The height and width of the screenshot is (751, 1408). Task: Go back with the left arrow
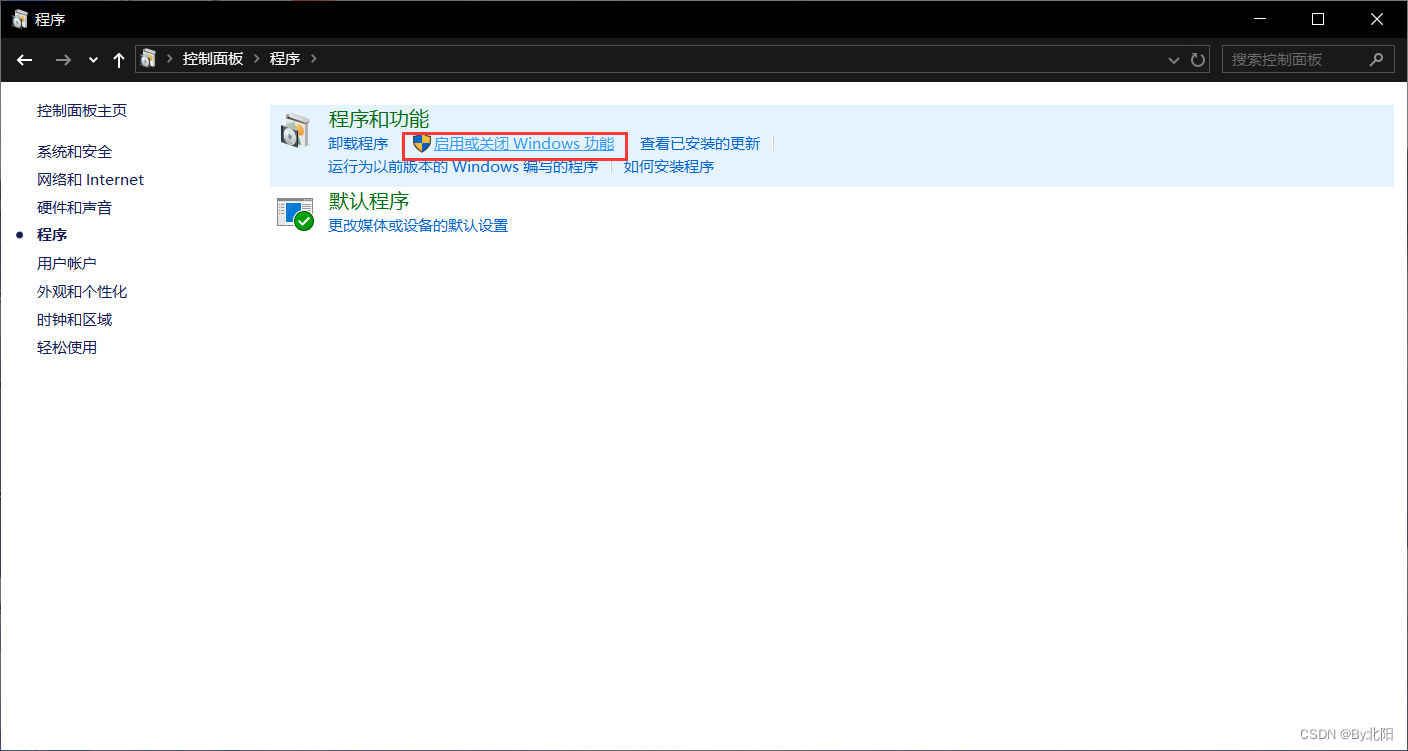coord(25,60)
